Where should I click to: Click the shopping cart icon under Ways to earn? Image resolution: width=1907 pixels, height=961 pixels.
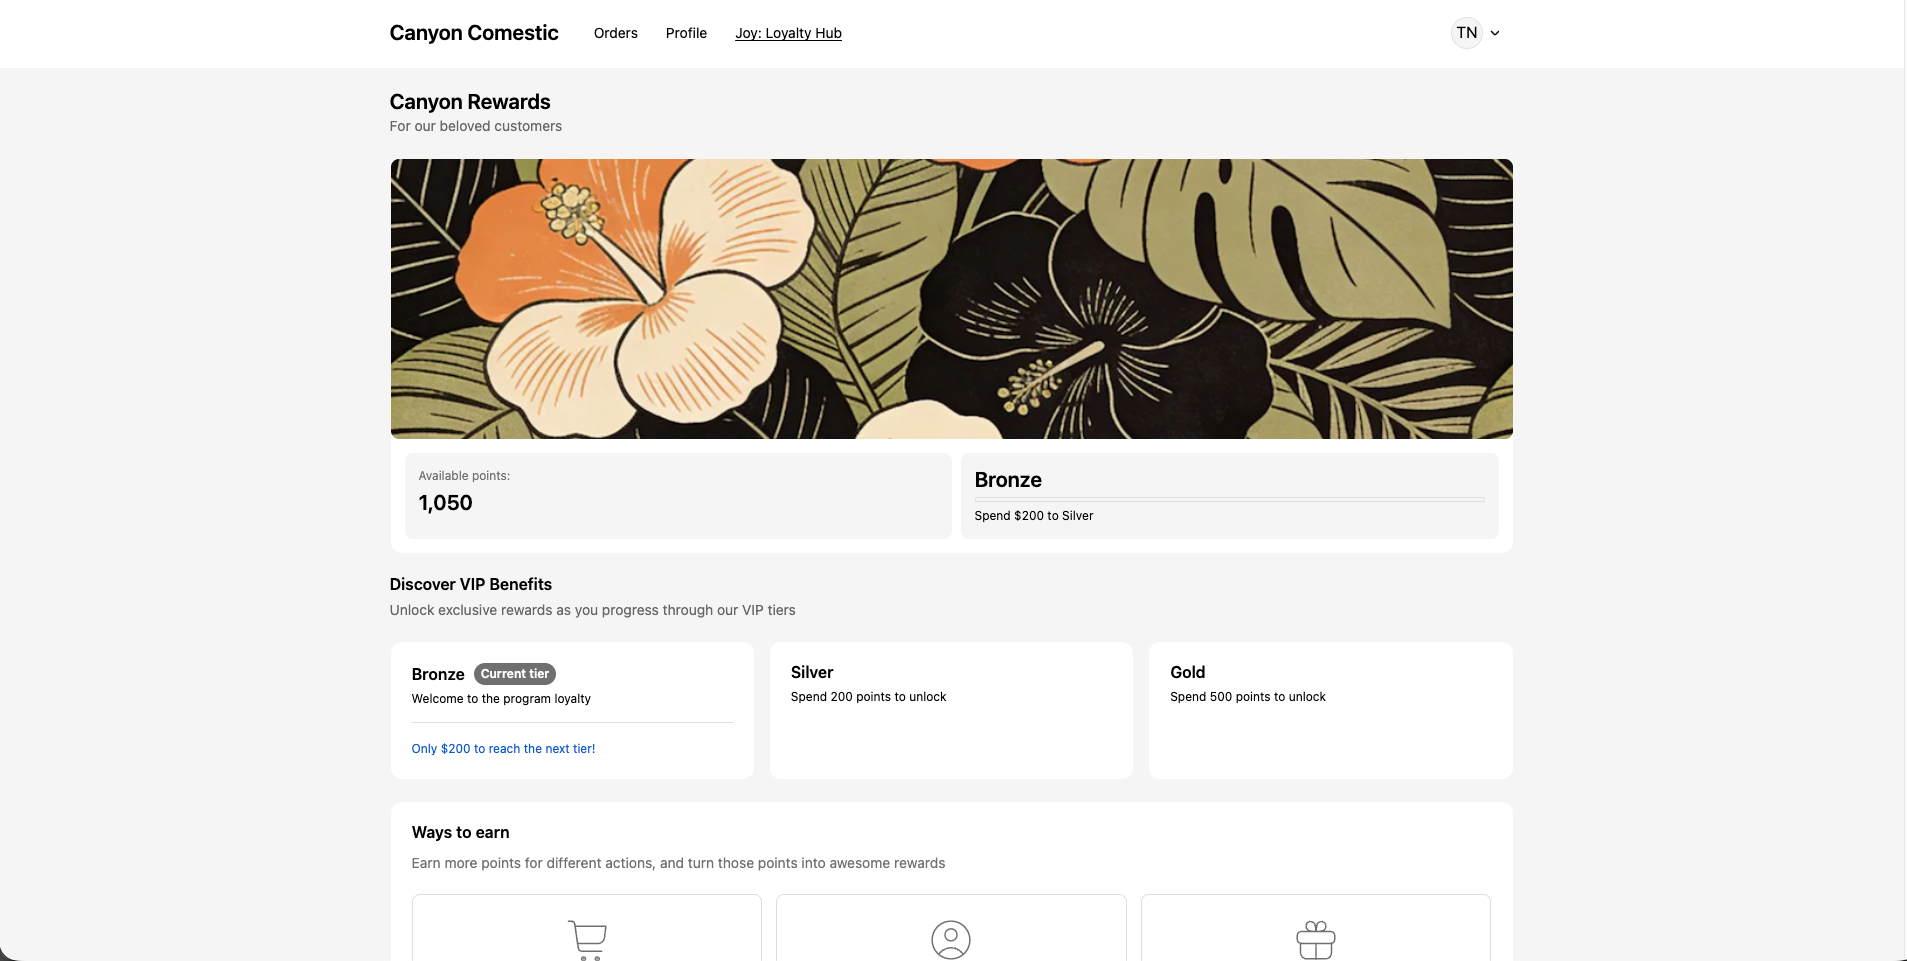(x=586, y=938)
